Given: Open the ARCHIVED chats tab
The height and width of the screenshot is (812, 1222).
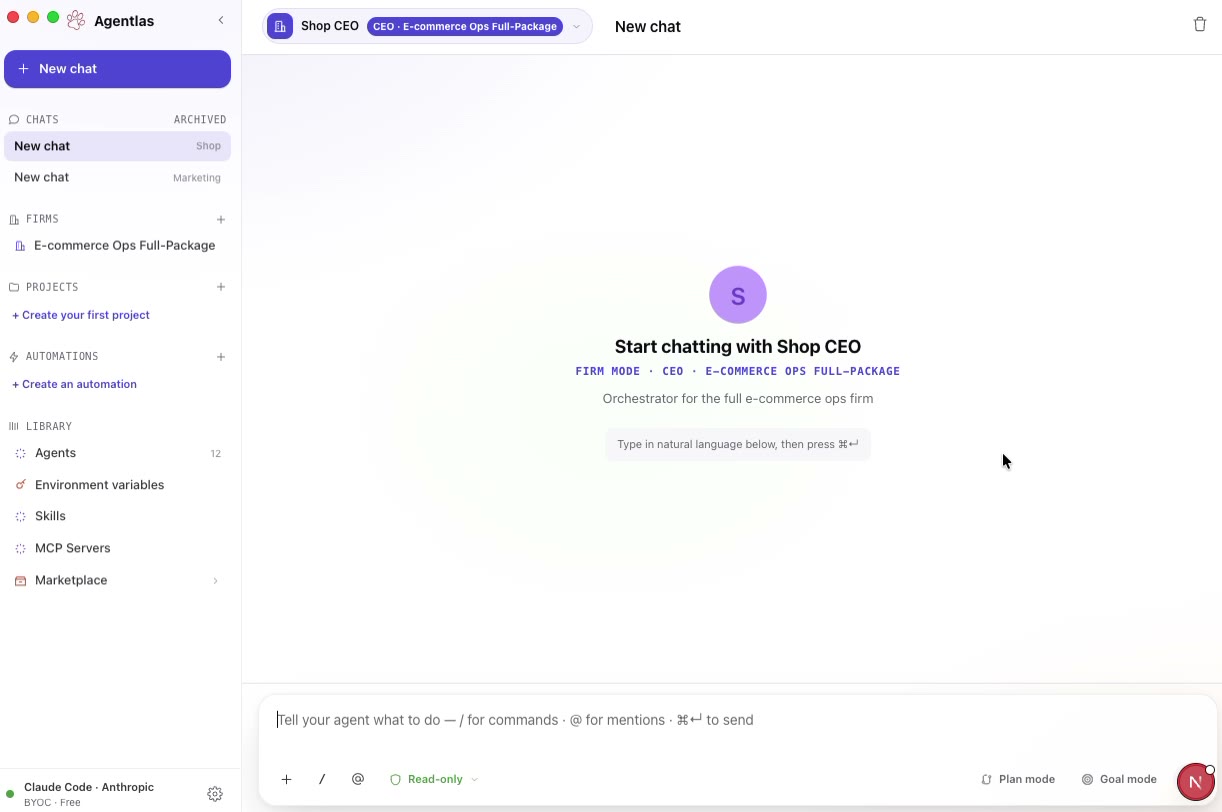Looking at the screenshot, I should (x=200, y=119).
